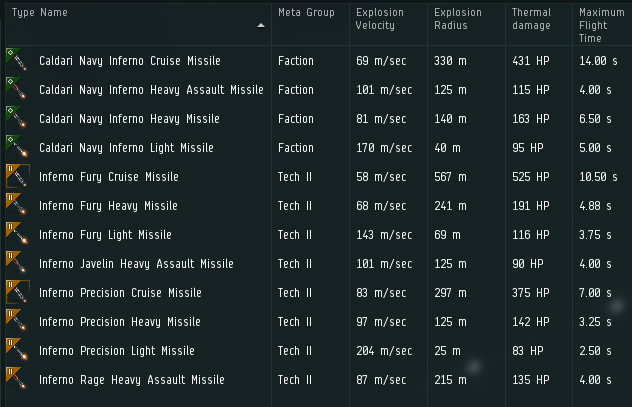The image size is (632, 407).
Task: Click the Caldari Navy Inferno Cruise Missile icon
Action: [x=17, y=60]
